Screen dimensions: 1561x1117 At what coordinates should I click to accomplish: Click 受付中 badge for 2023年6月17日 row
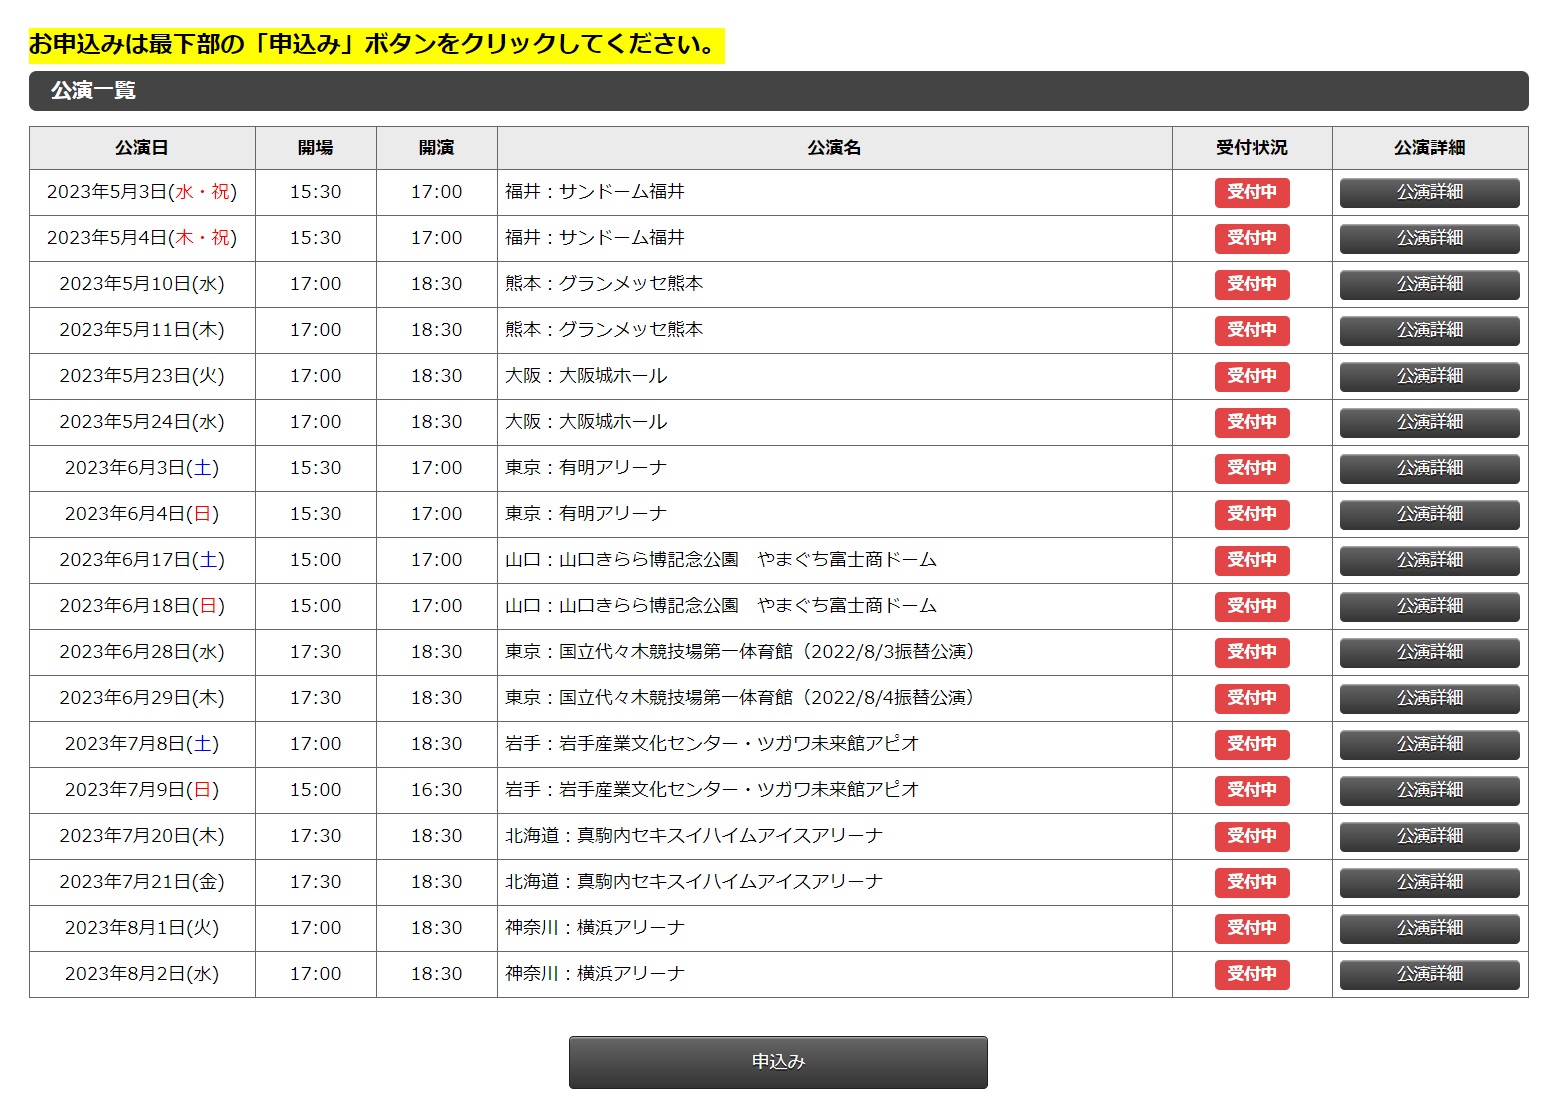tap(1252, 560)
